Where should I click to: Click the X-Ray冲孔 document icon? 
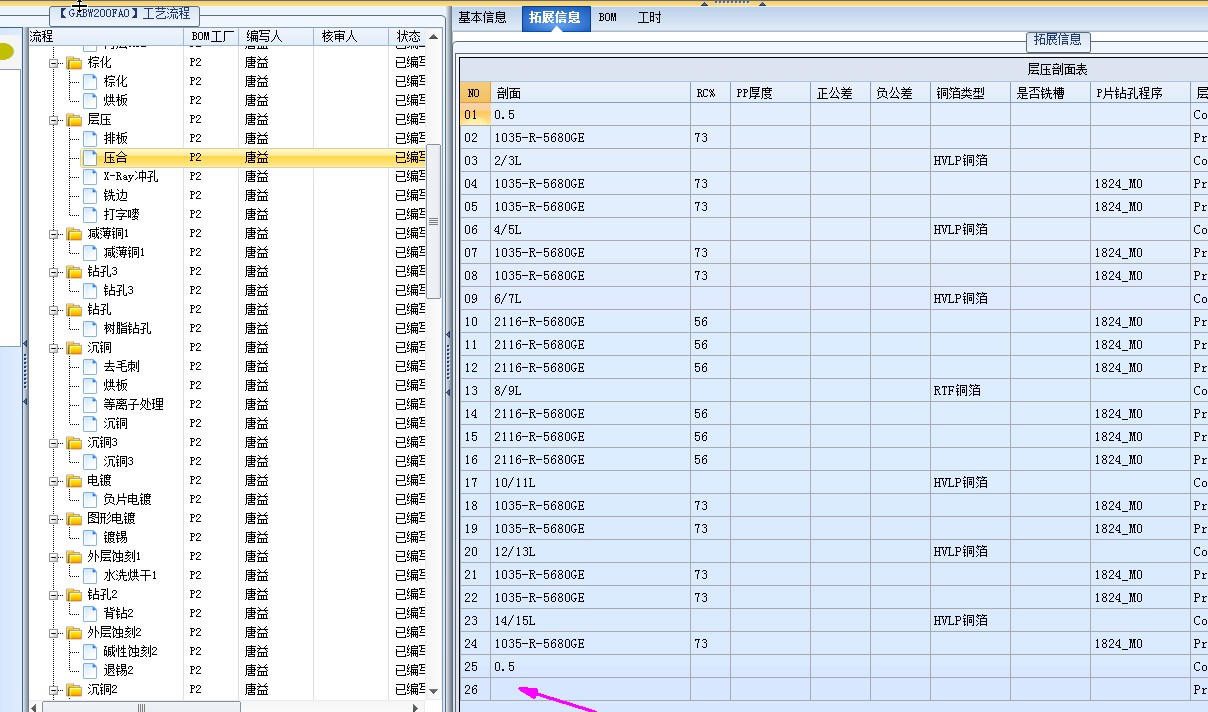click(x=91, y=176)
